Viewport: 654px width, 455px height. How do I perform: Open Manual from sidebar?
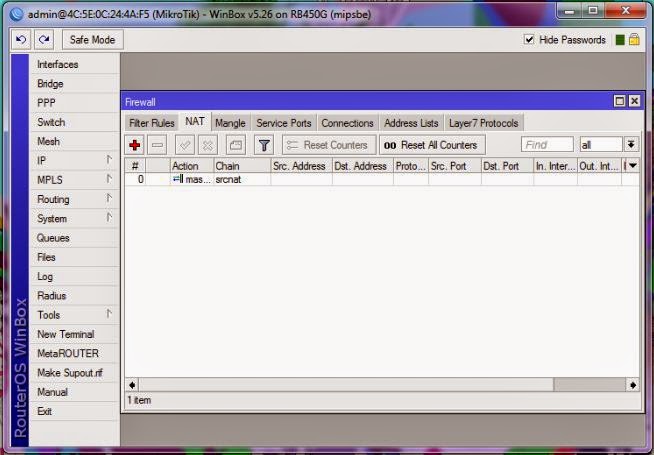pos(75,392)
